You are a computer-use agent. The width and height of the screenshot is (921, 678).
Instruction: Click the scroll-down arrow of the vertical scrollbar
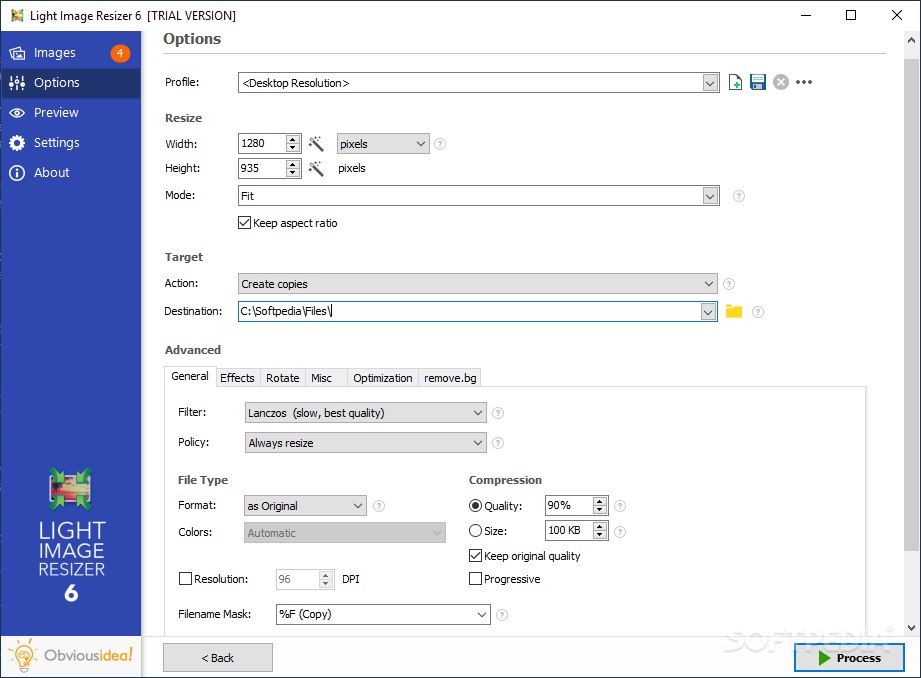click(x=911, y=627)
